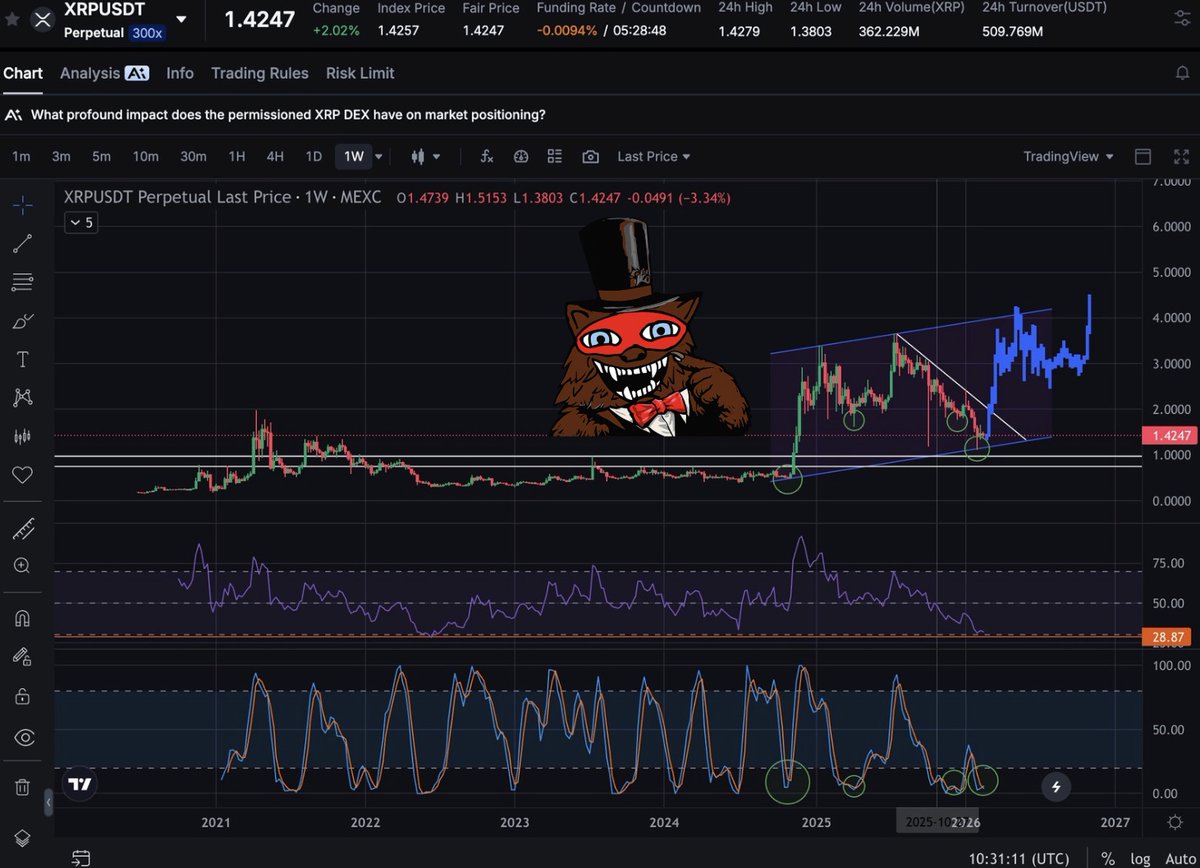The image size is (1200, 868).
Task: Open the chart settings round icon
Action: [521, 156]
